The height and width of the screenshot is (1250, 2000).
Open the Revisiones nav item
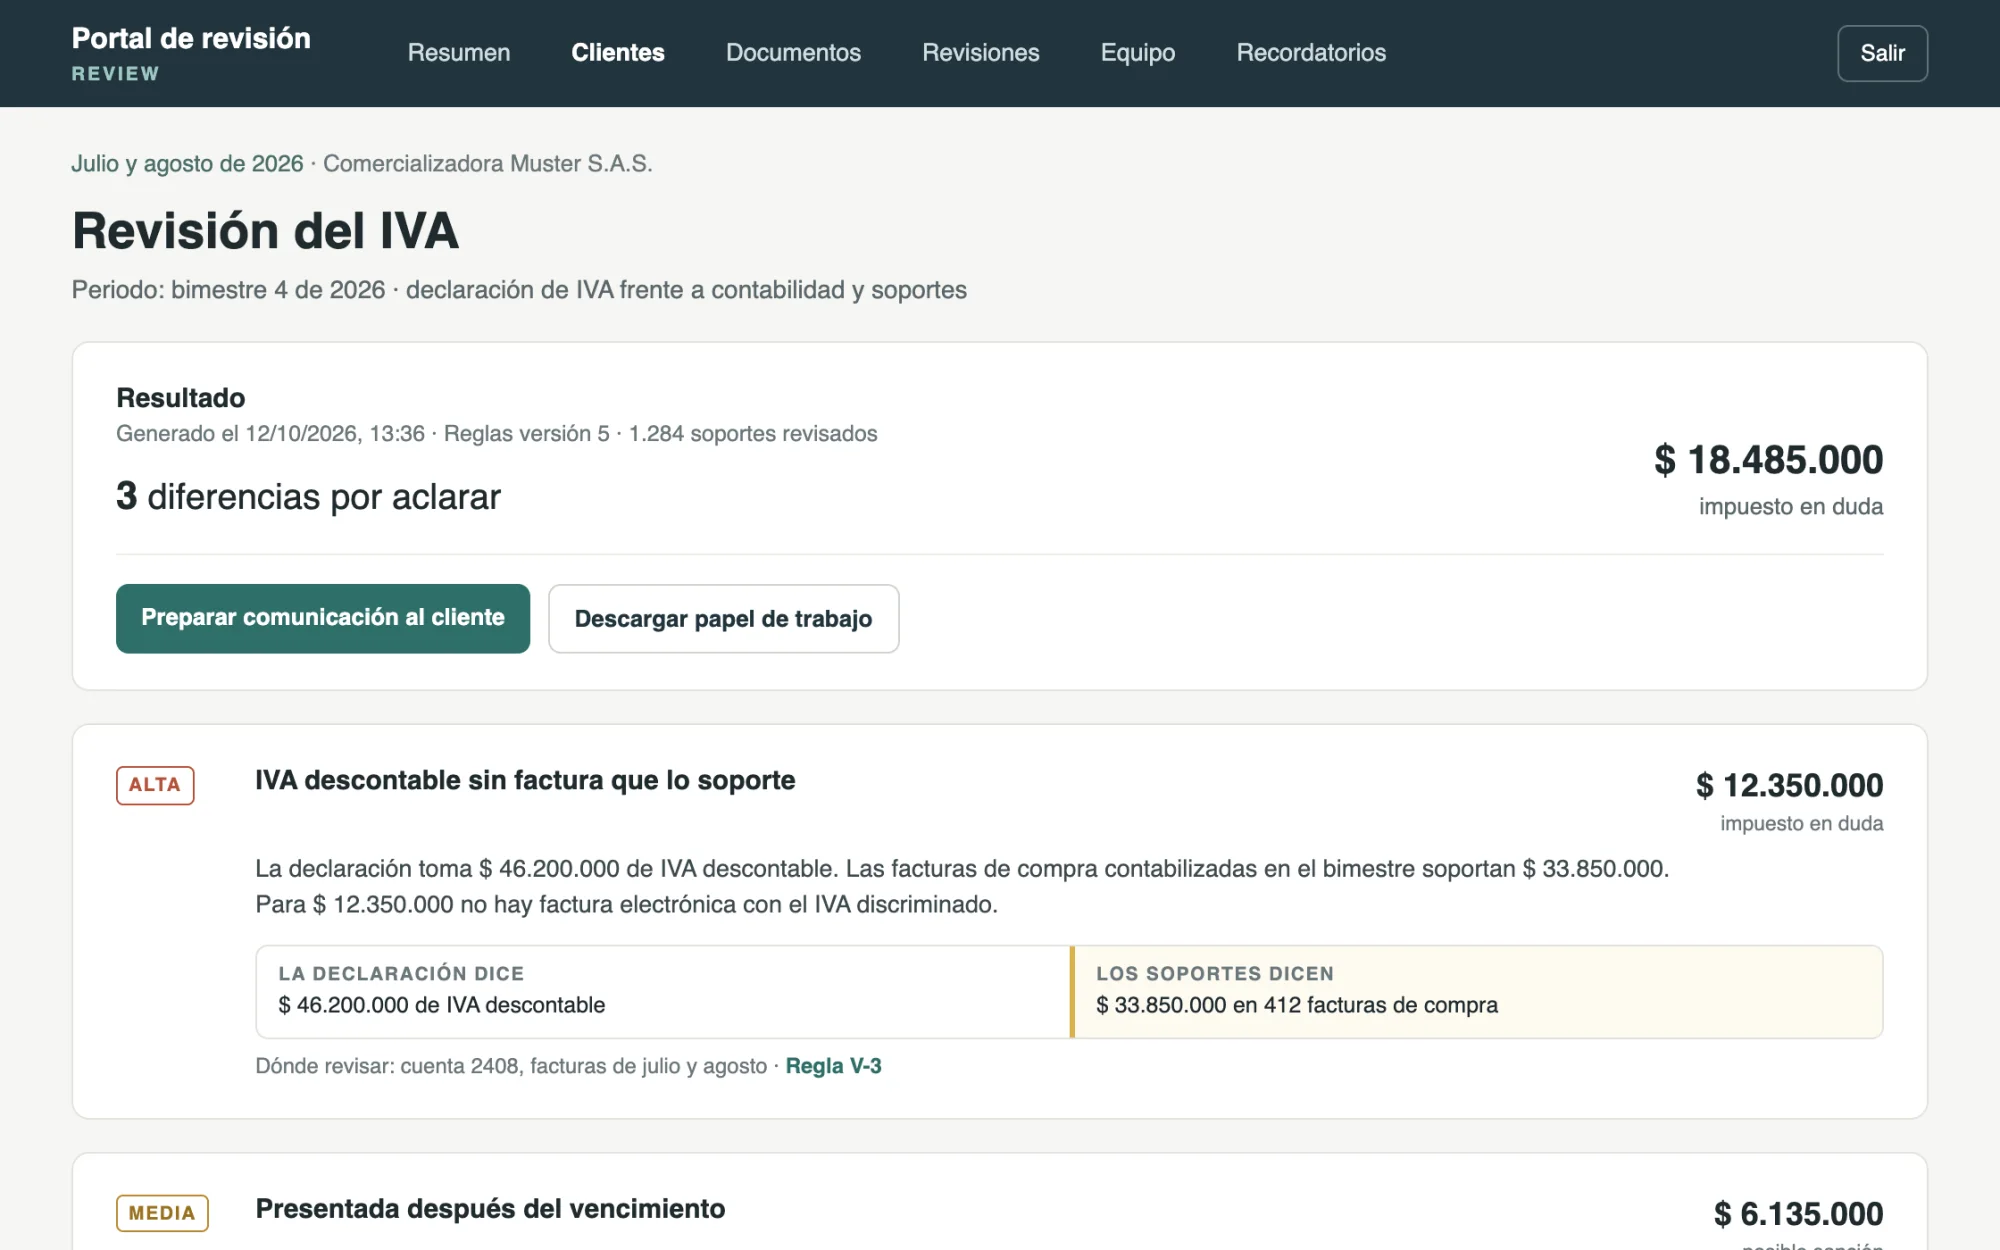(x=980, y=53)
